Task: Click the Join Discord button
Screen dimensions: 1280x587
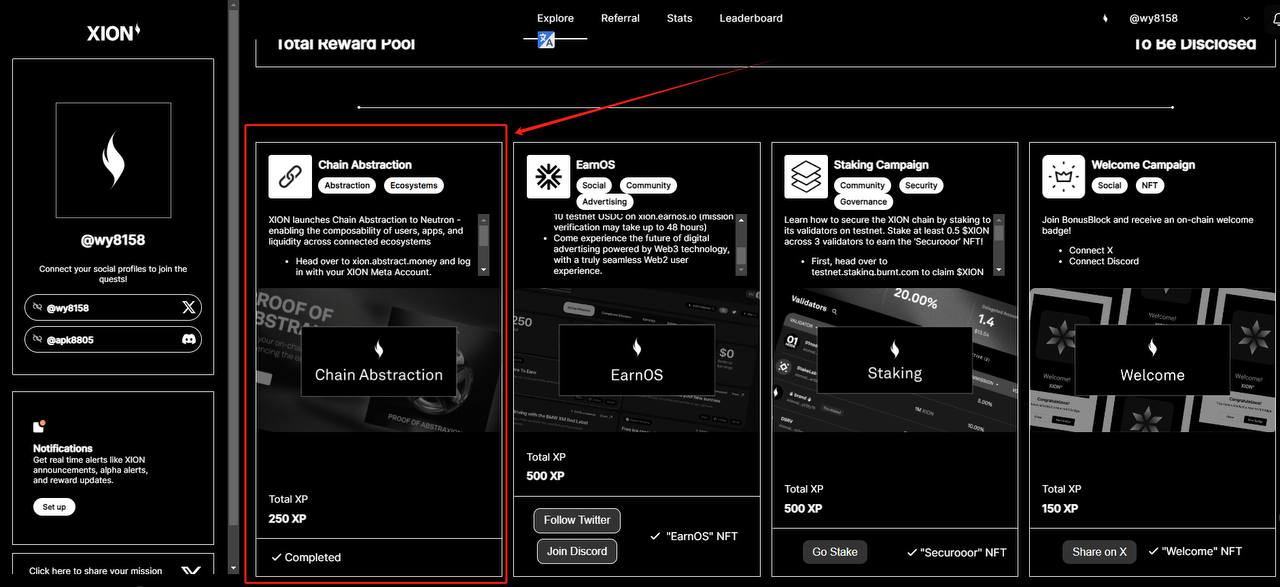Action: (x=578, y=550)
